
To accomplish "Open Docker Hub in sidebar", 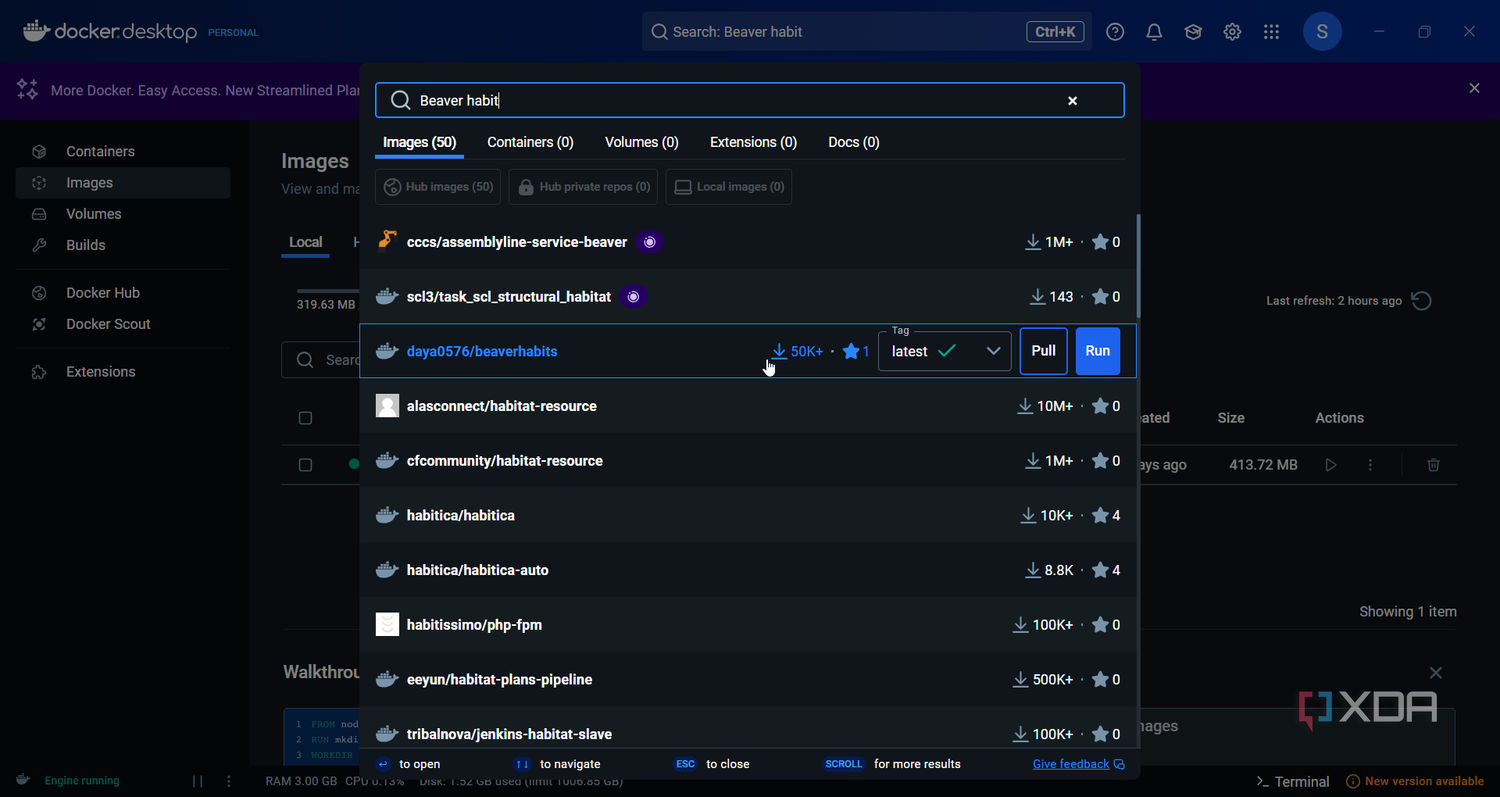I will (123, 293).
